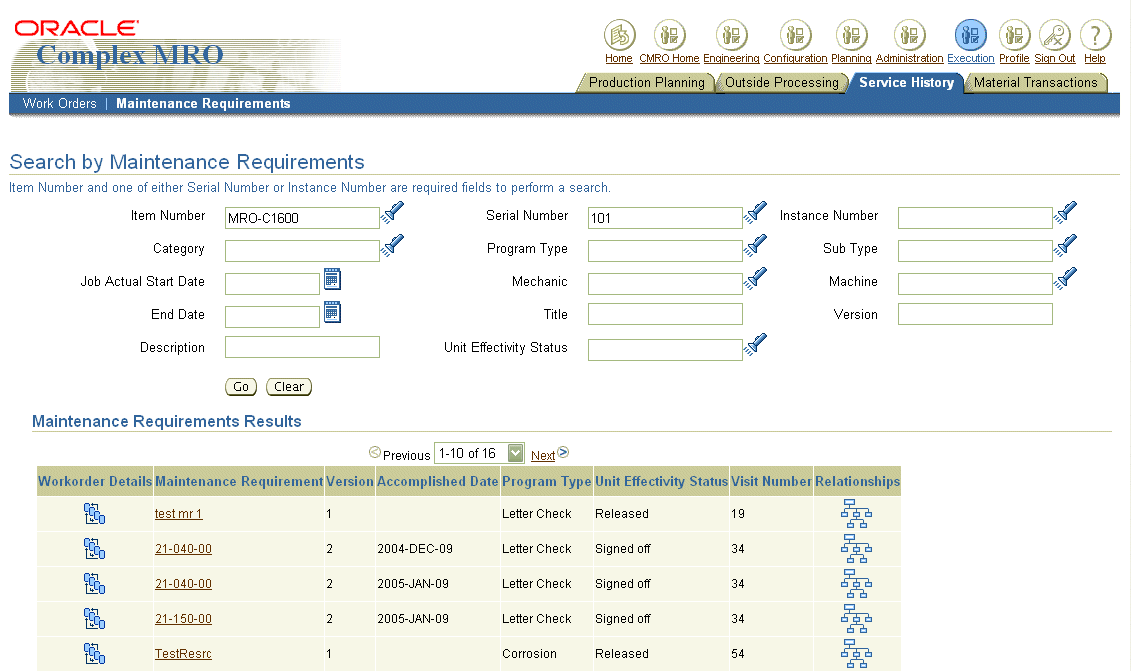Open Unit Effectivity Status search flashlight
This screenshot has height=671, width=1131.
[x=755, y=345]
